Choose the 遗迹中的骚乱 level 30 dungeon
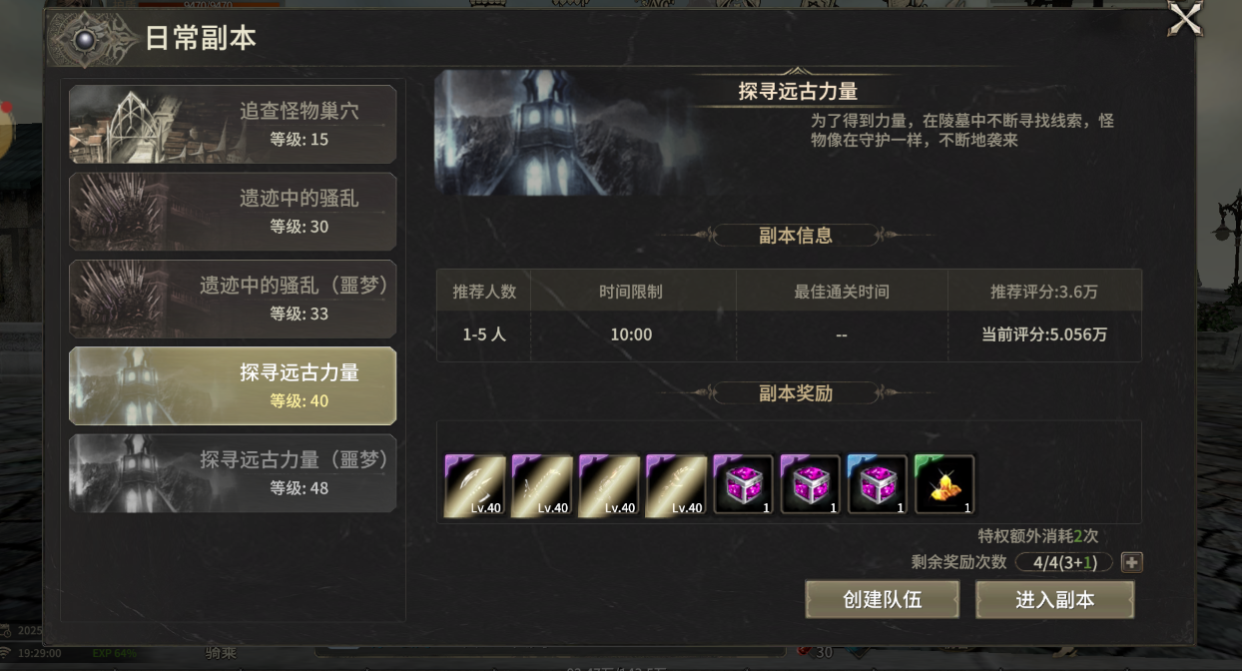The image size is (1242, 671). point(232,211)
